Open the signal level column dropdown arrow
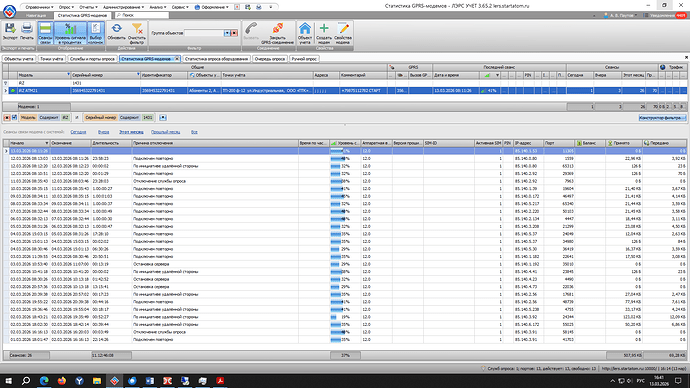The height and width of the screenshot is (388, 690). [x=497, y=75]
